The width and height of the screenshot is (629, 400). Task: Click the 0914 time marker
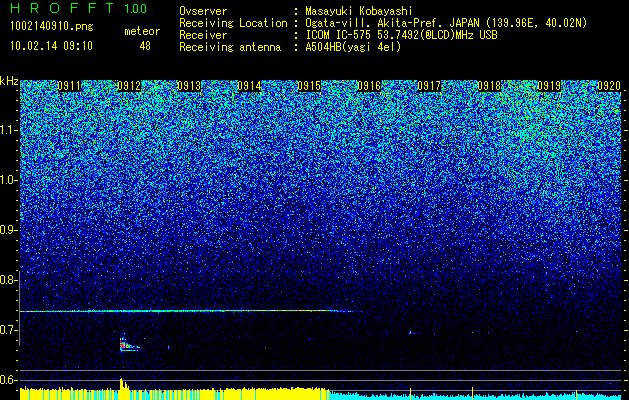click(249, 86)
